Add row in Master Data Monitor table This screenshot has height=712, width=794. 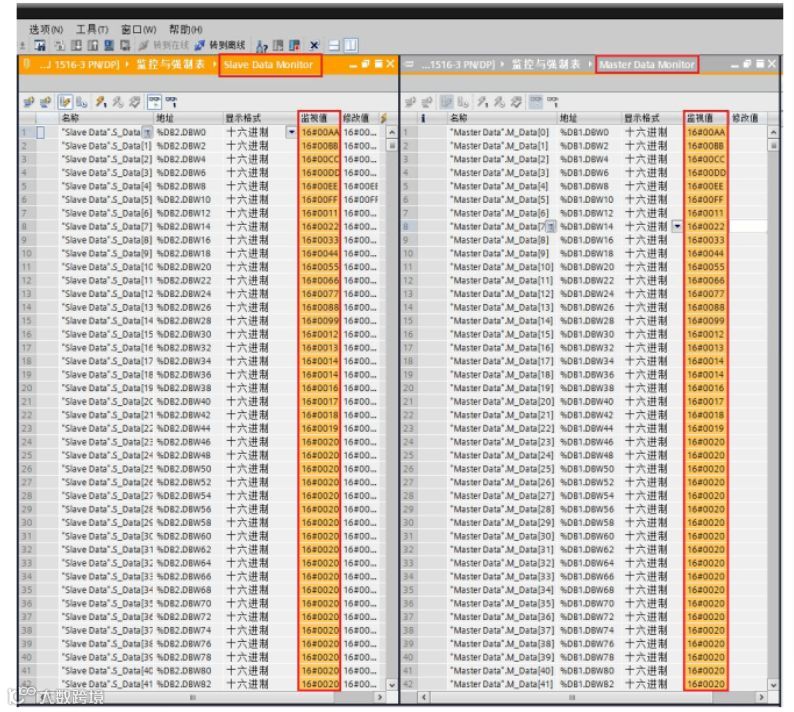(x=427, y=102)
